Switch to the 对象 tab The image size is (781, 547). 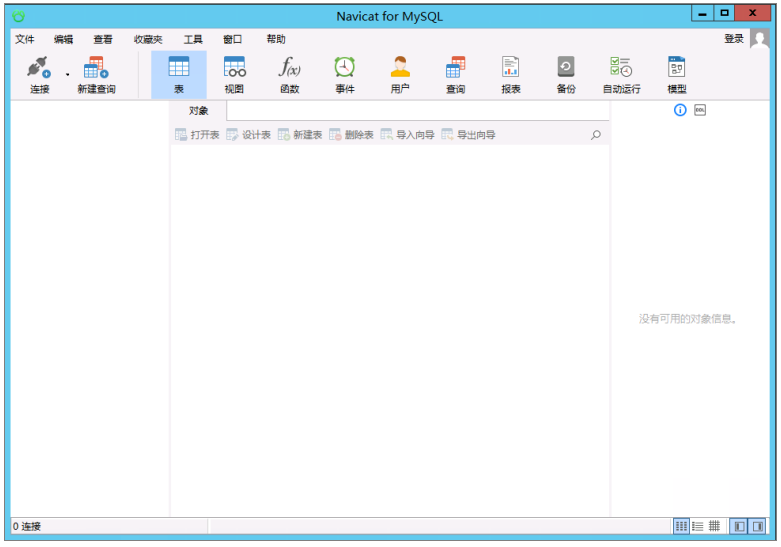(x=198, y=111)
